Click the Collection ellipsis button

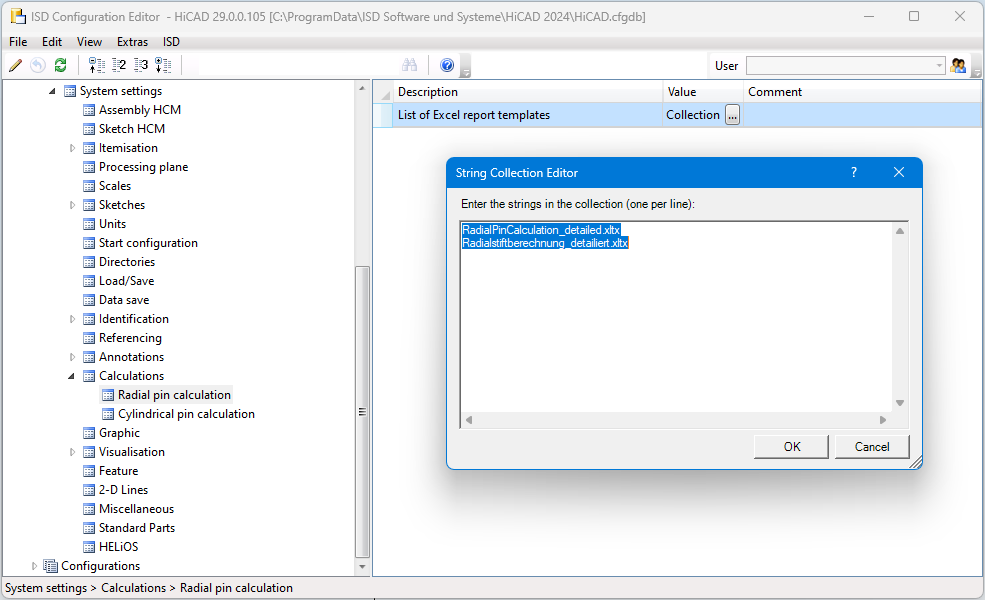click(732, 115)
